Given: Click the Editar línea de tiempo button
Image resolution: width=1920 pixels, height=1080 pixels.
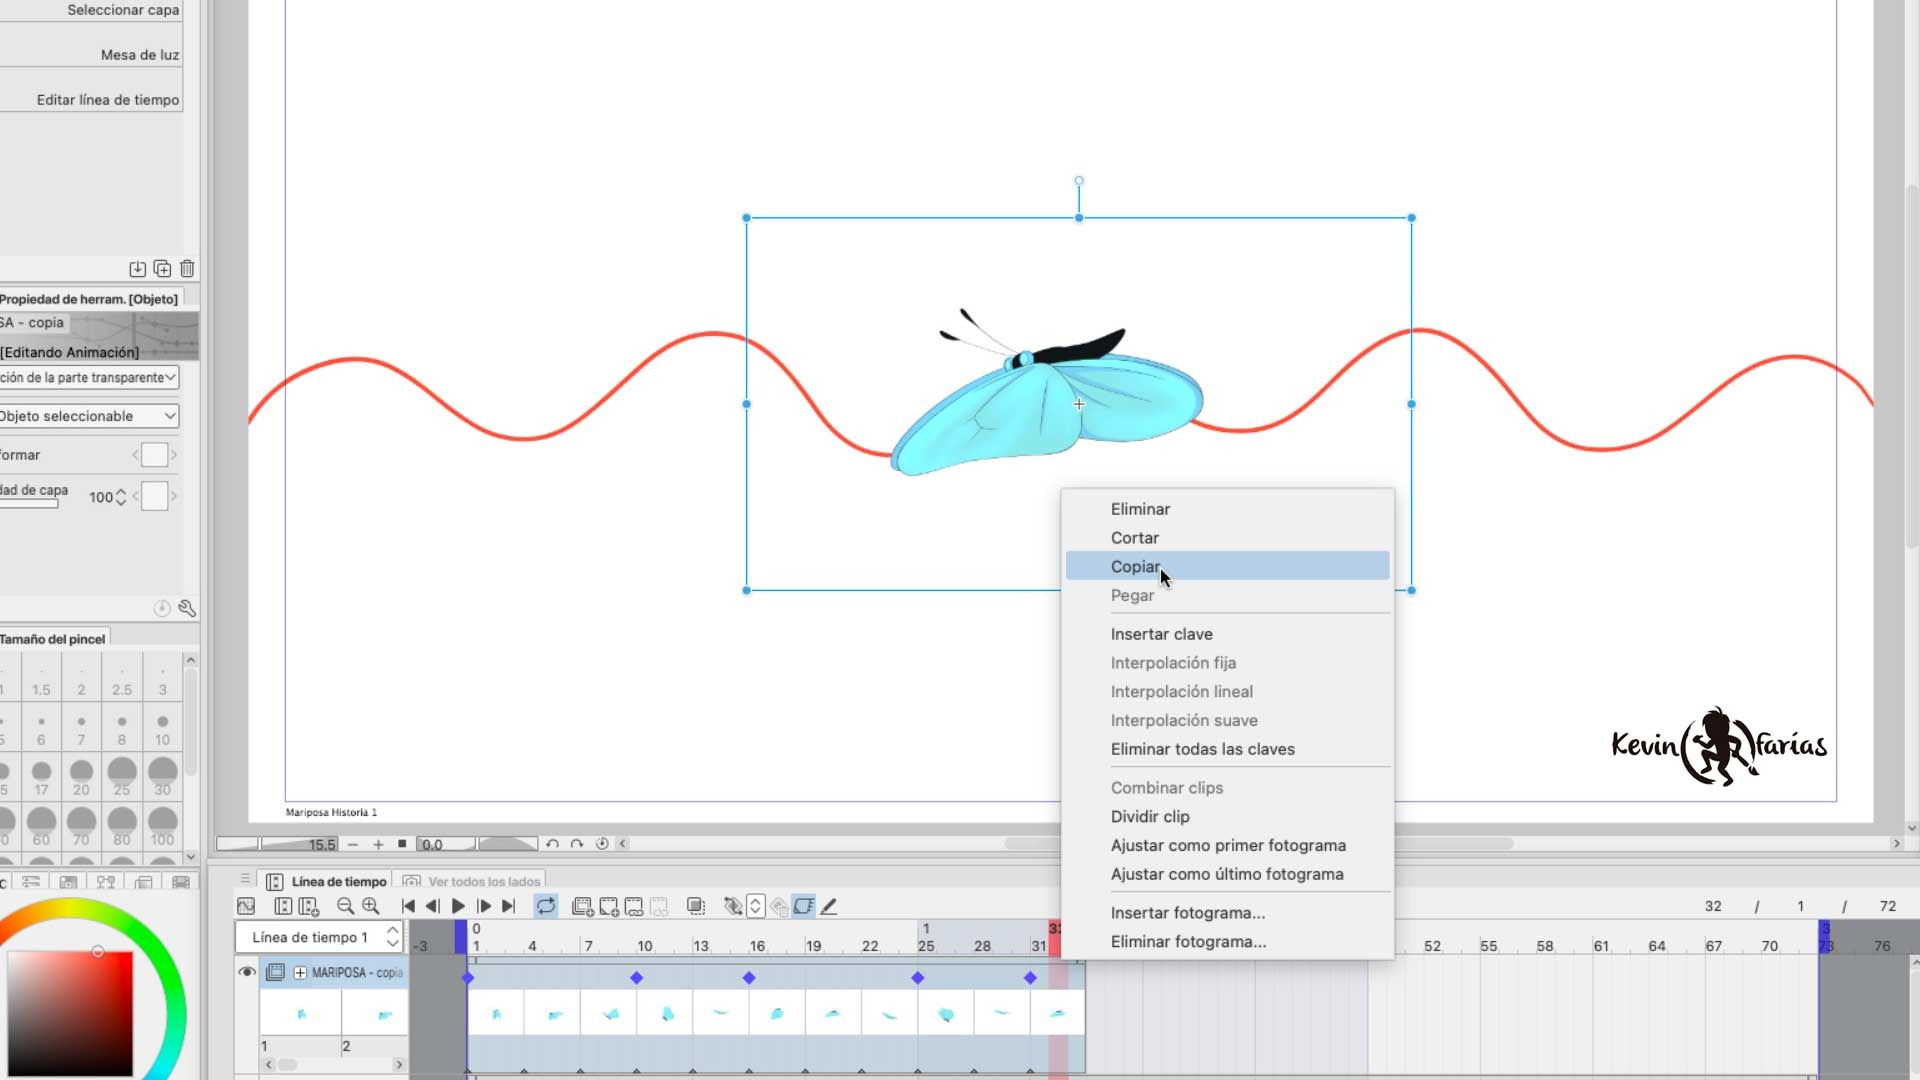Looking at the screenshot, I should click(x=107, y=100).
